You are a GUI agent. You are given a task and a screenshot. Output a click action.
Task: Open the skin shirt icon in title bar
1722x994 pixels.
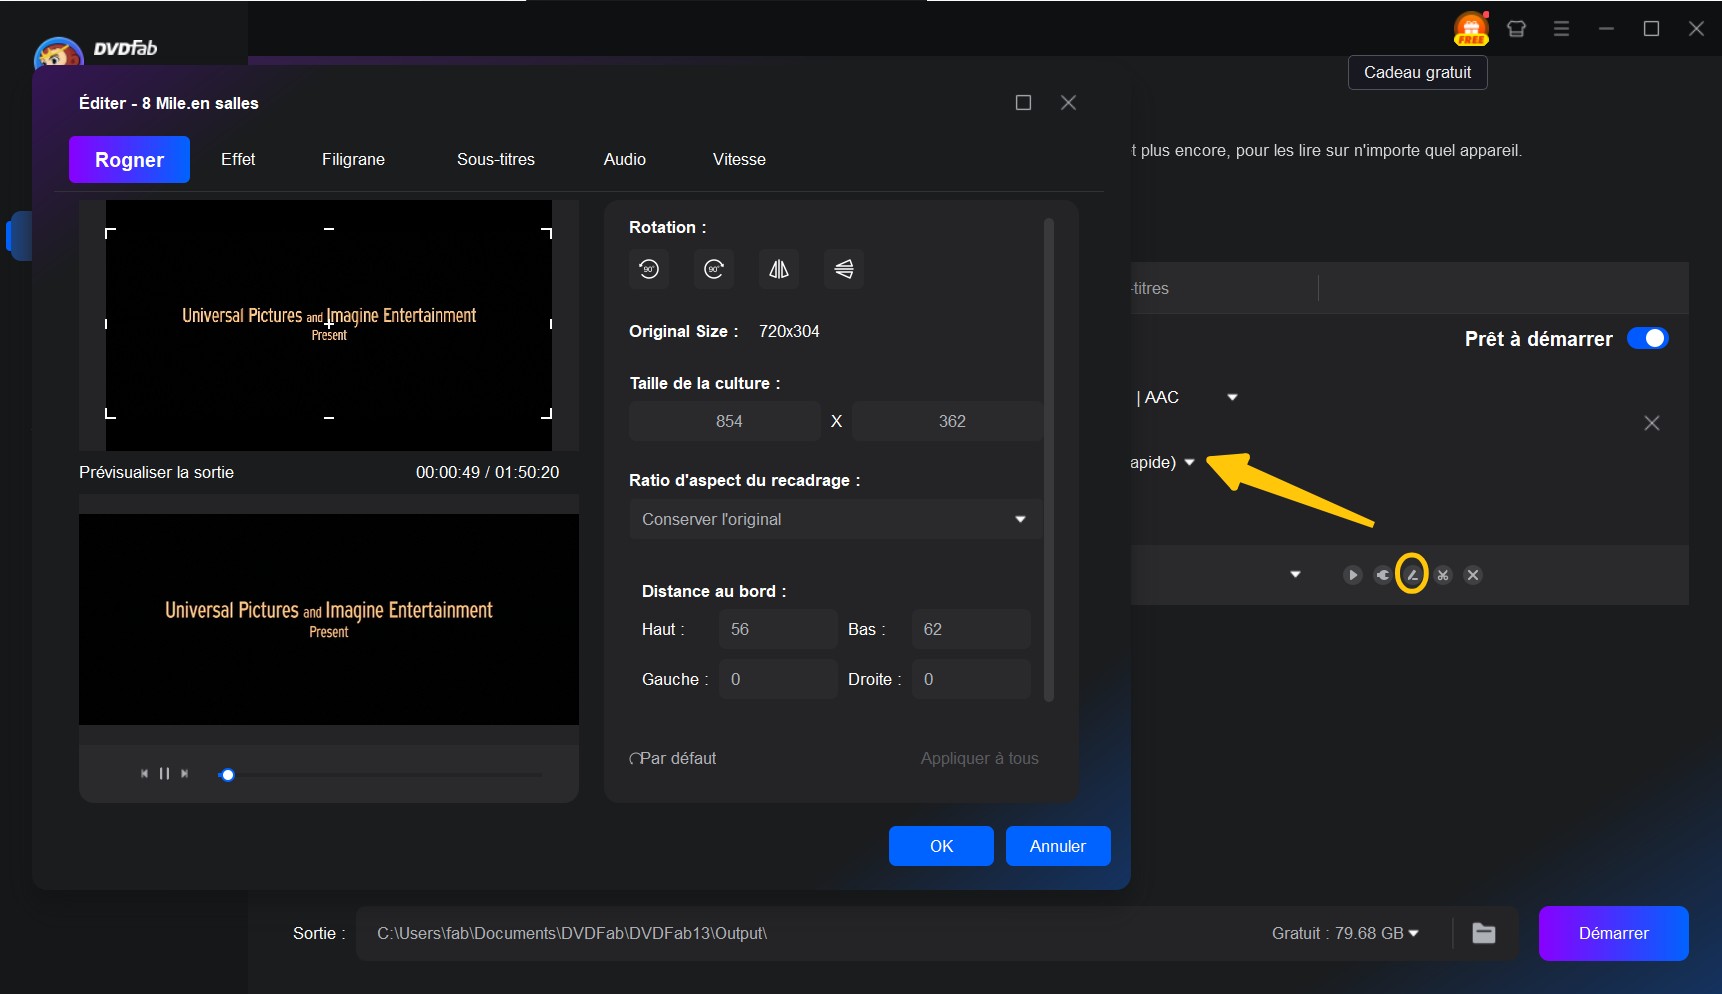pyautogui.click(x=1516, y=29)
